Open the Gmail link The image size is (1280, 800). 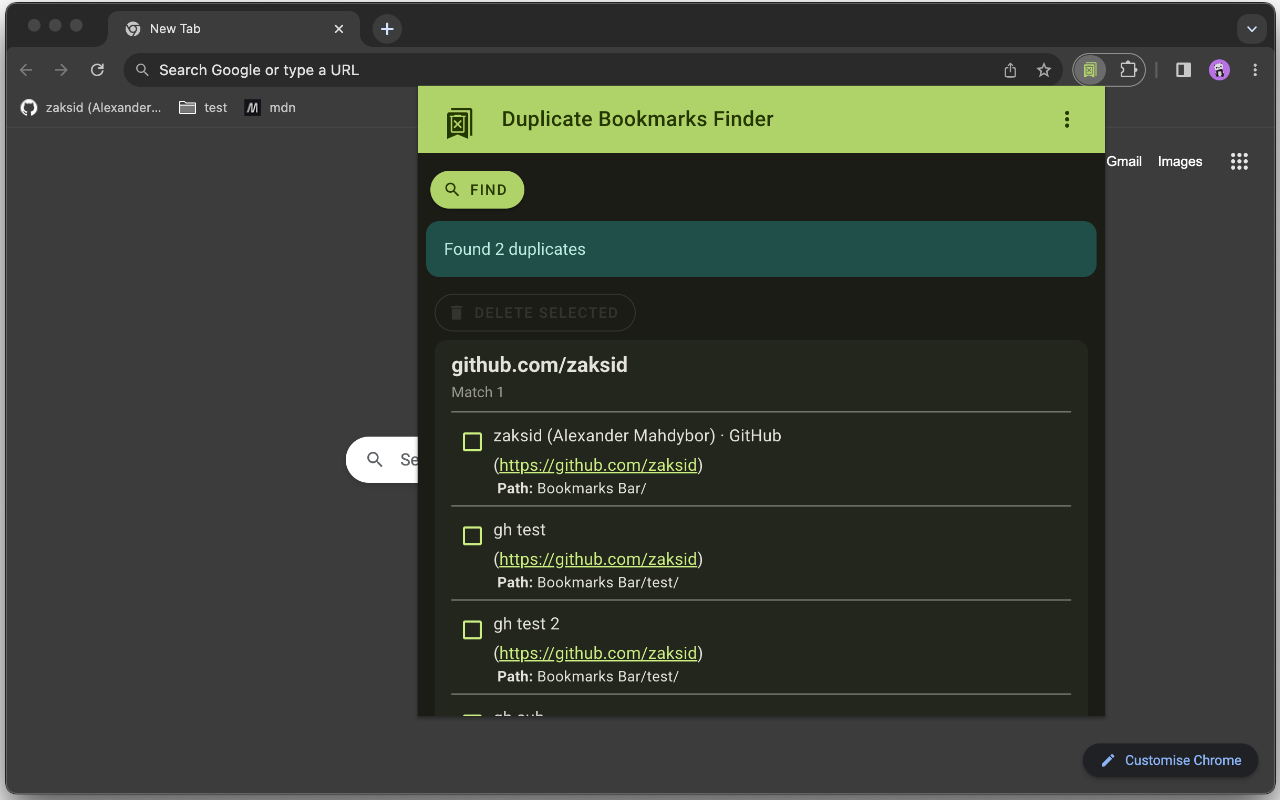pyautogui.click(x=1124, y=161)
